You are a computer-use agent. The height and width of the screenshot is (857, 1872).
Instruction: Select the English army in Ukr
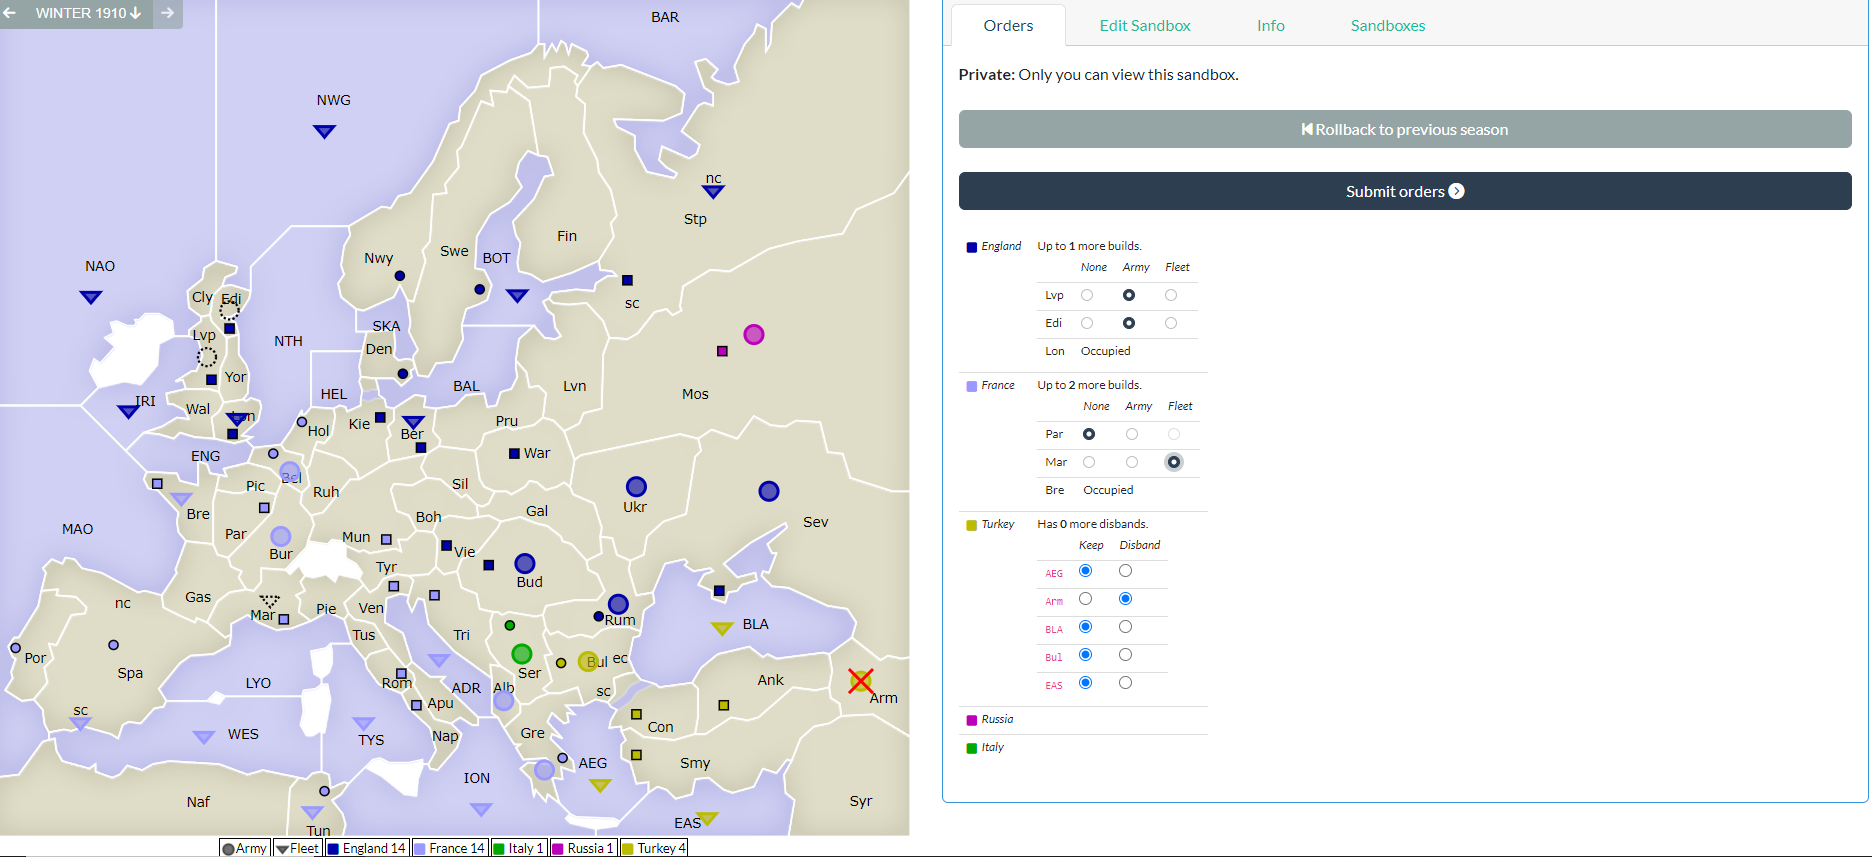click(636, 487)
